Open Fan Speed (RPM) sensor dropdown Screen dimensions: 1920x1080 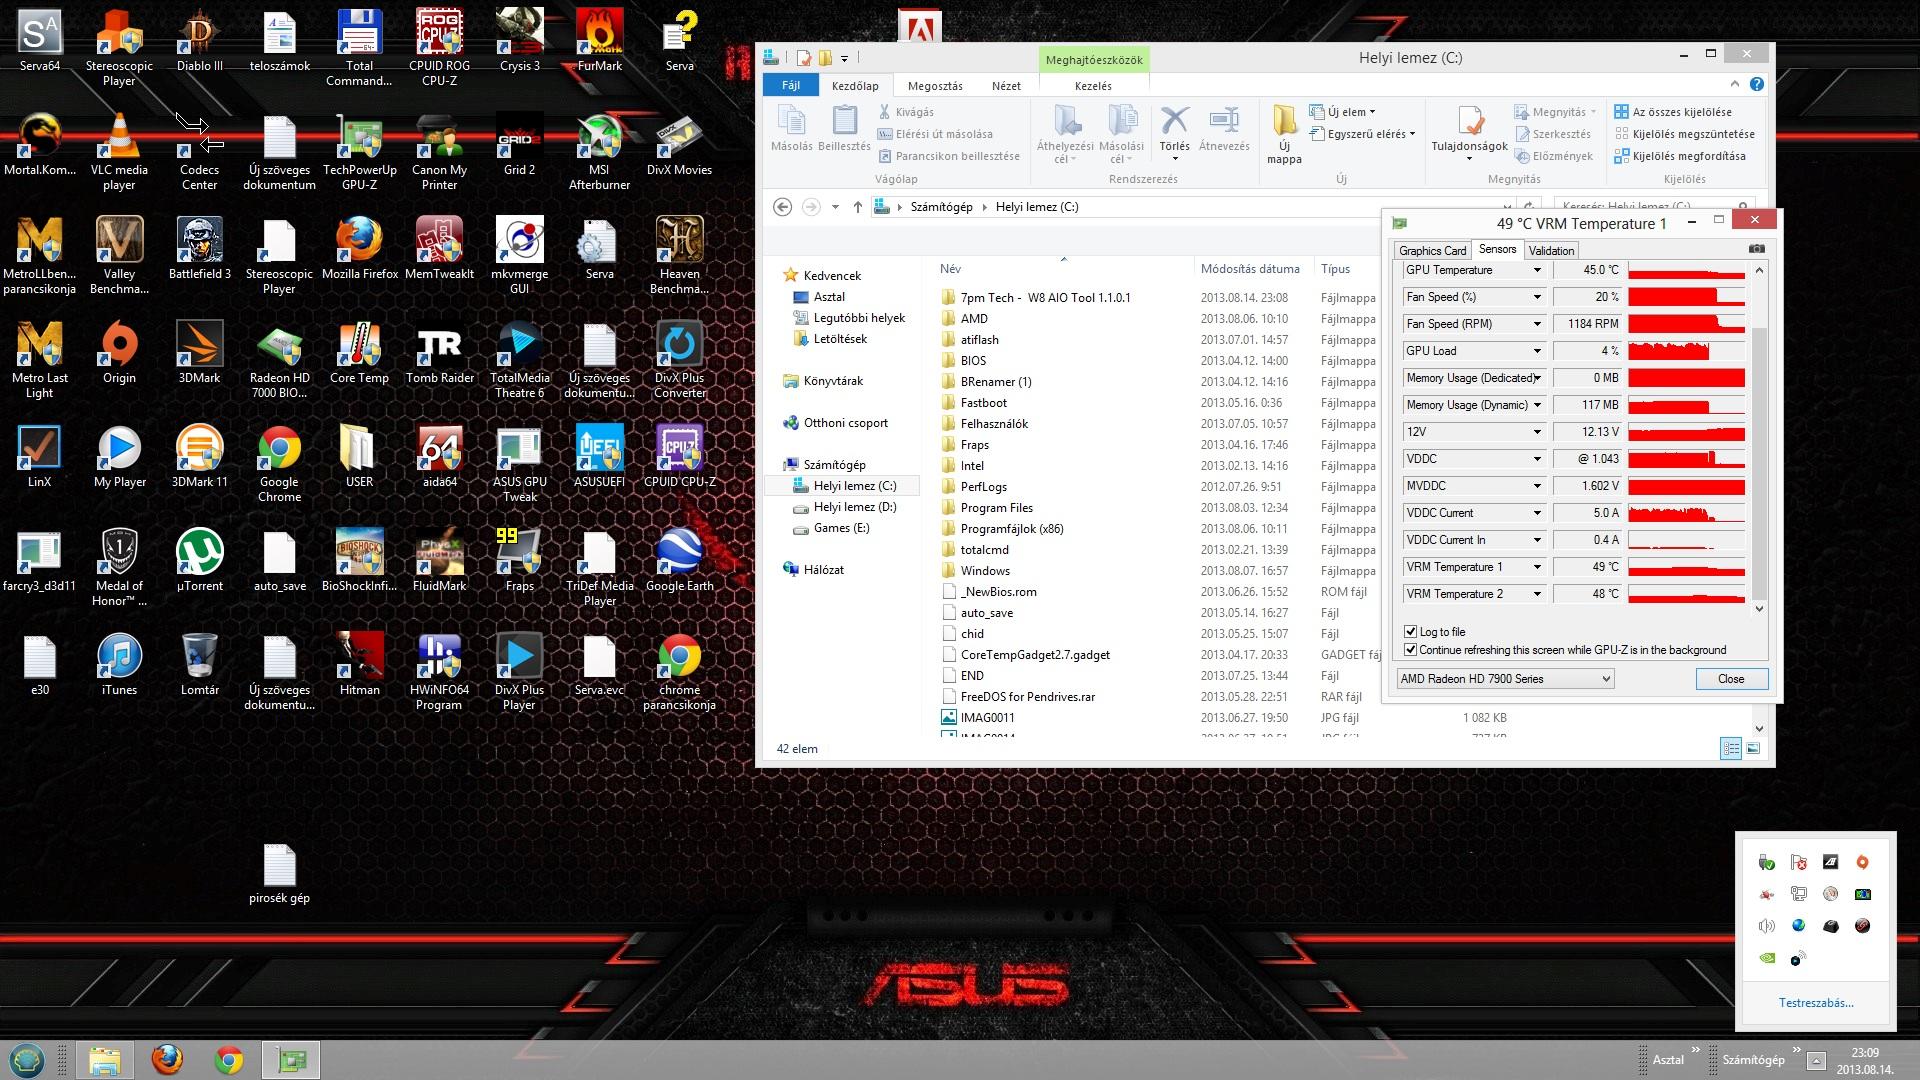[x=1537, y=324]
